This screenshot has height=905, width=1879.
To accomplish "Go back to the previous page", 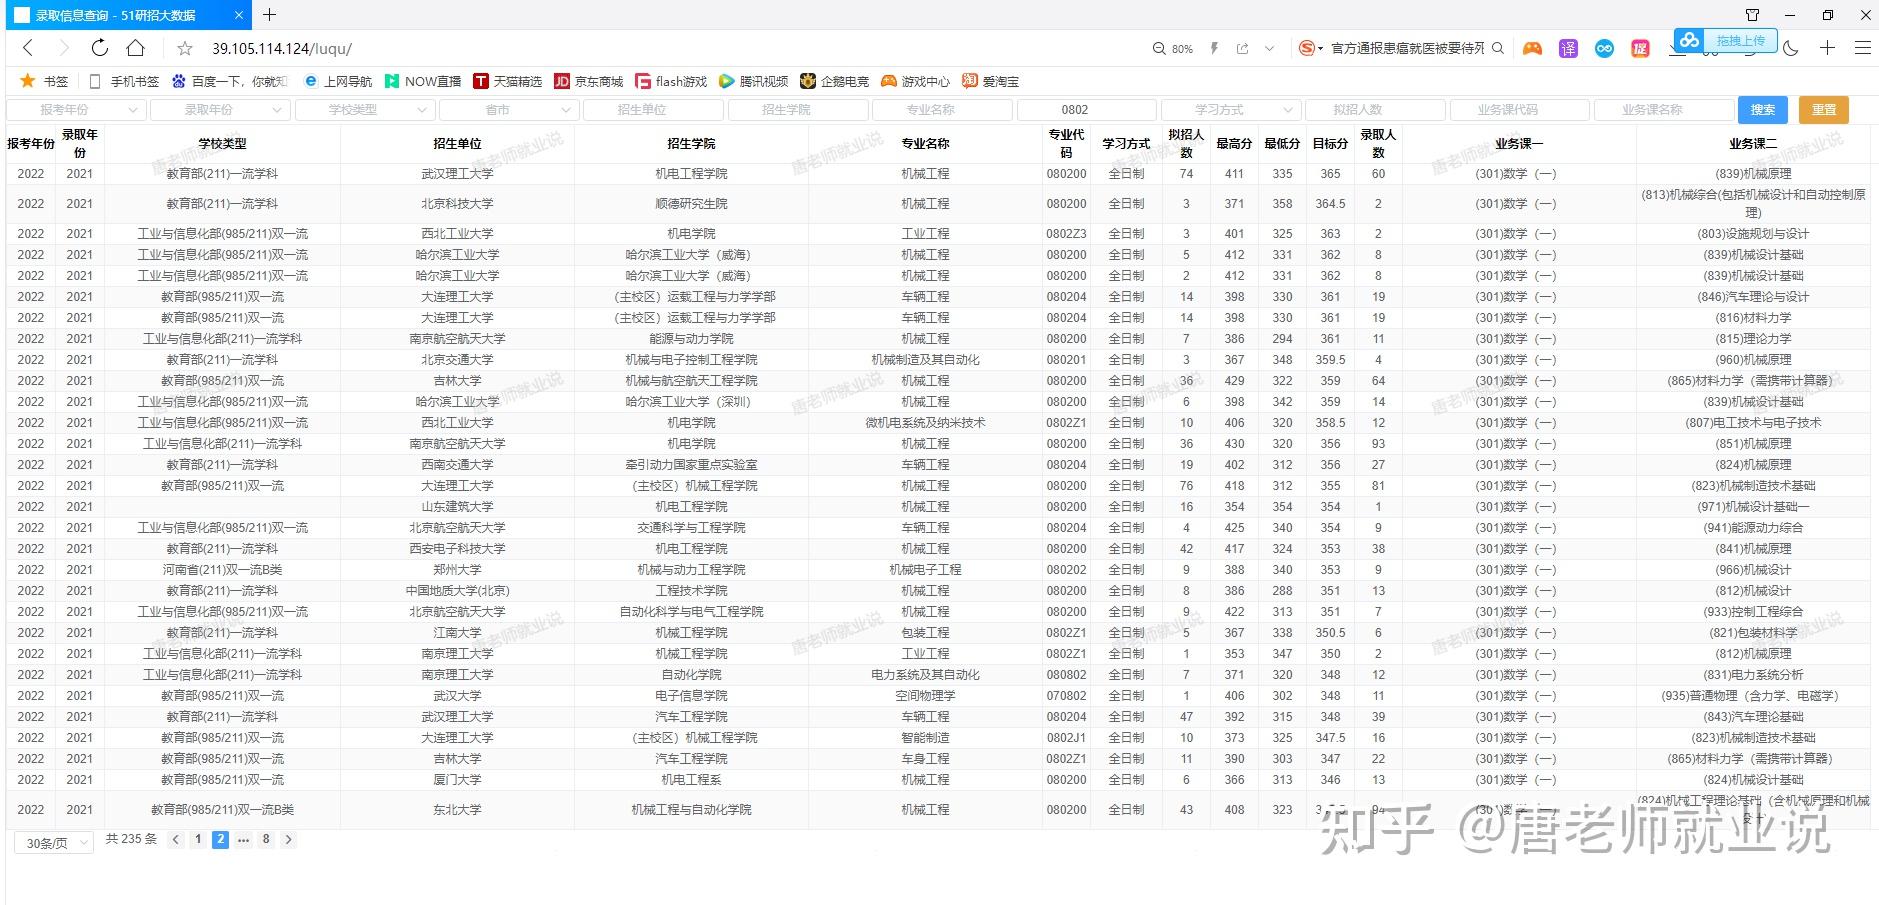I will (28, 48).
